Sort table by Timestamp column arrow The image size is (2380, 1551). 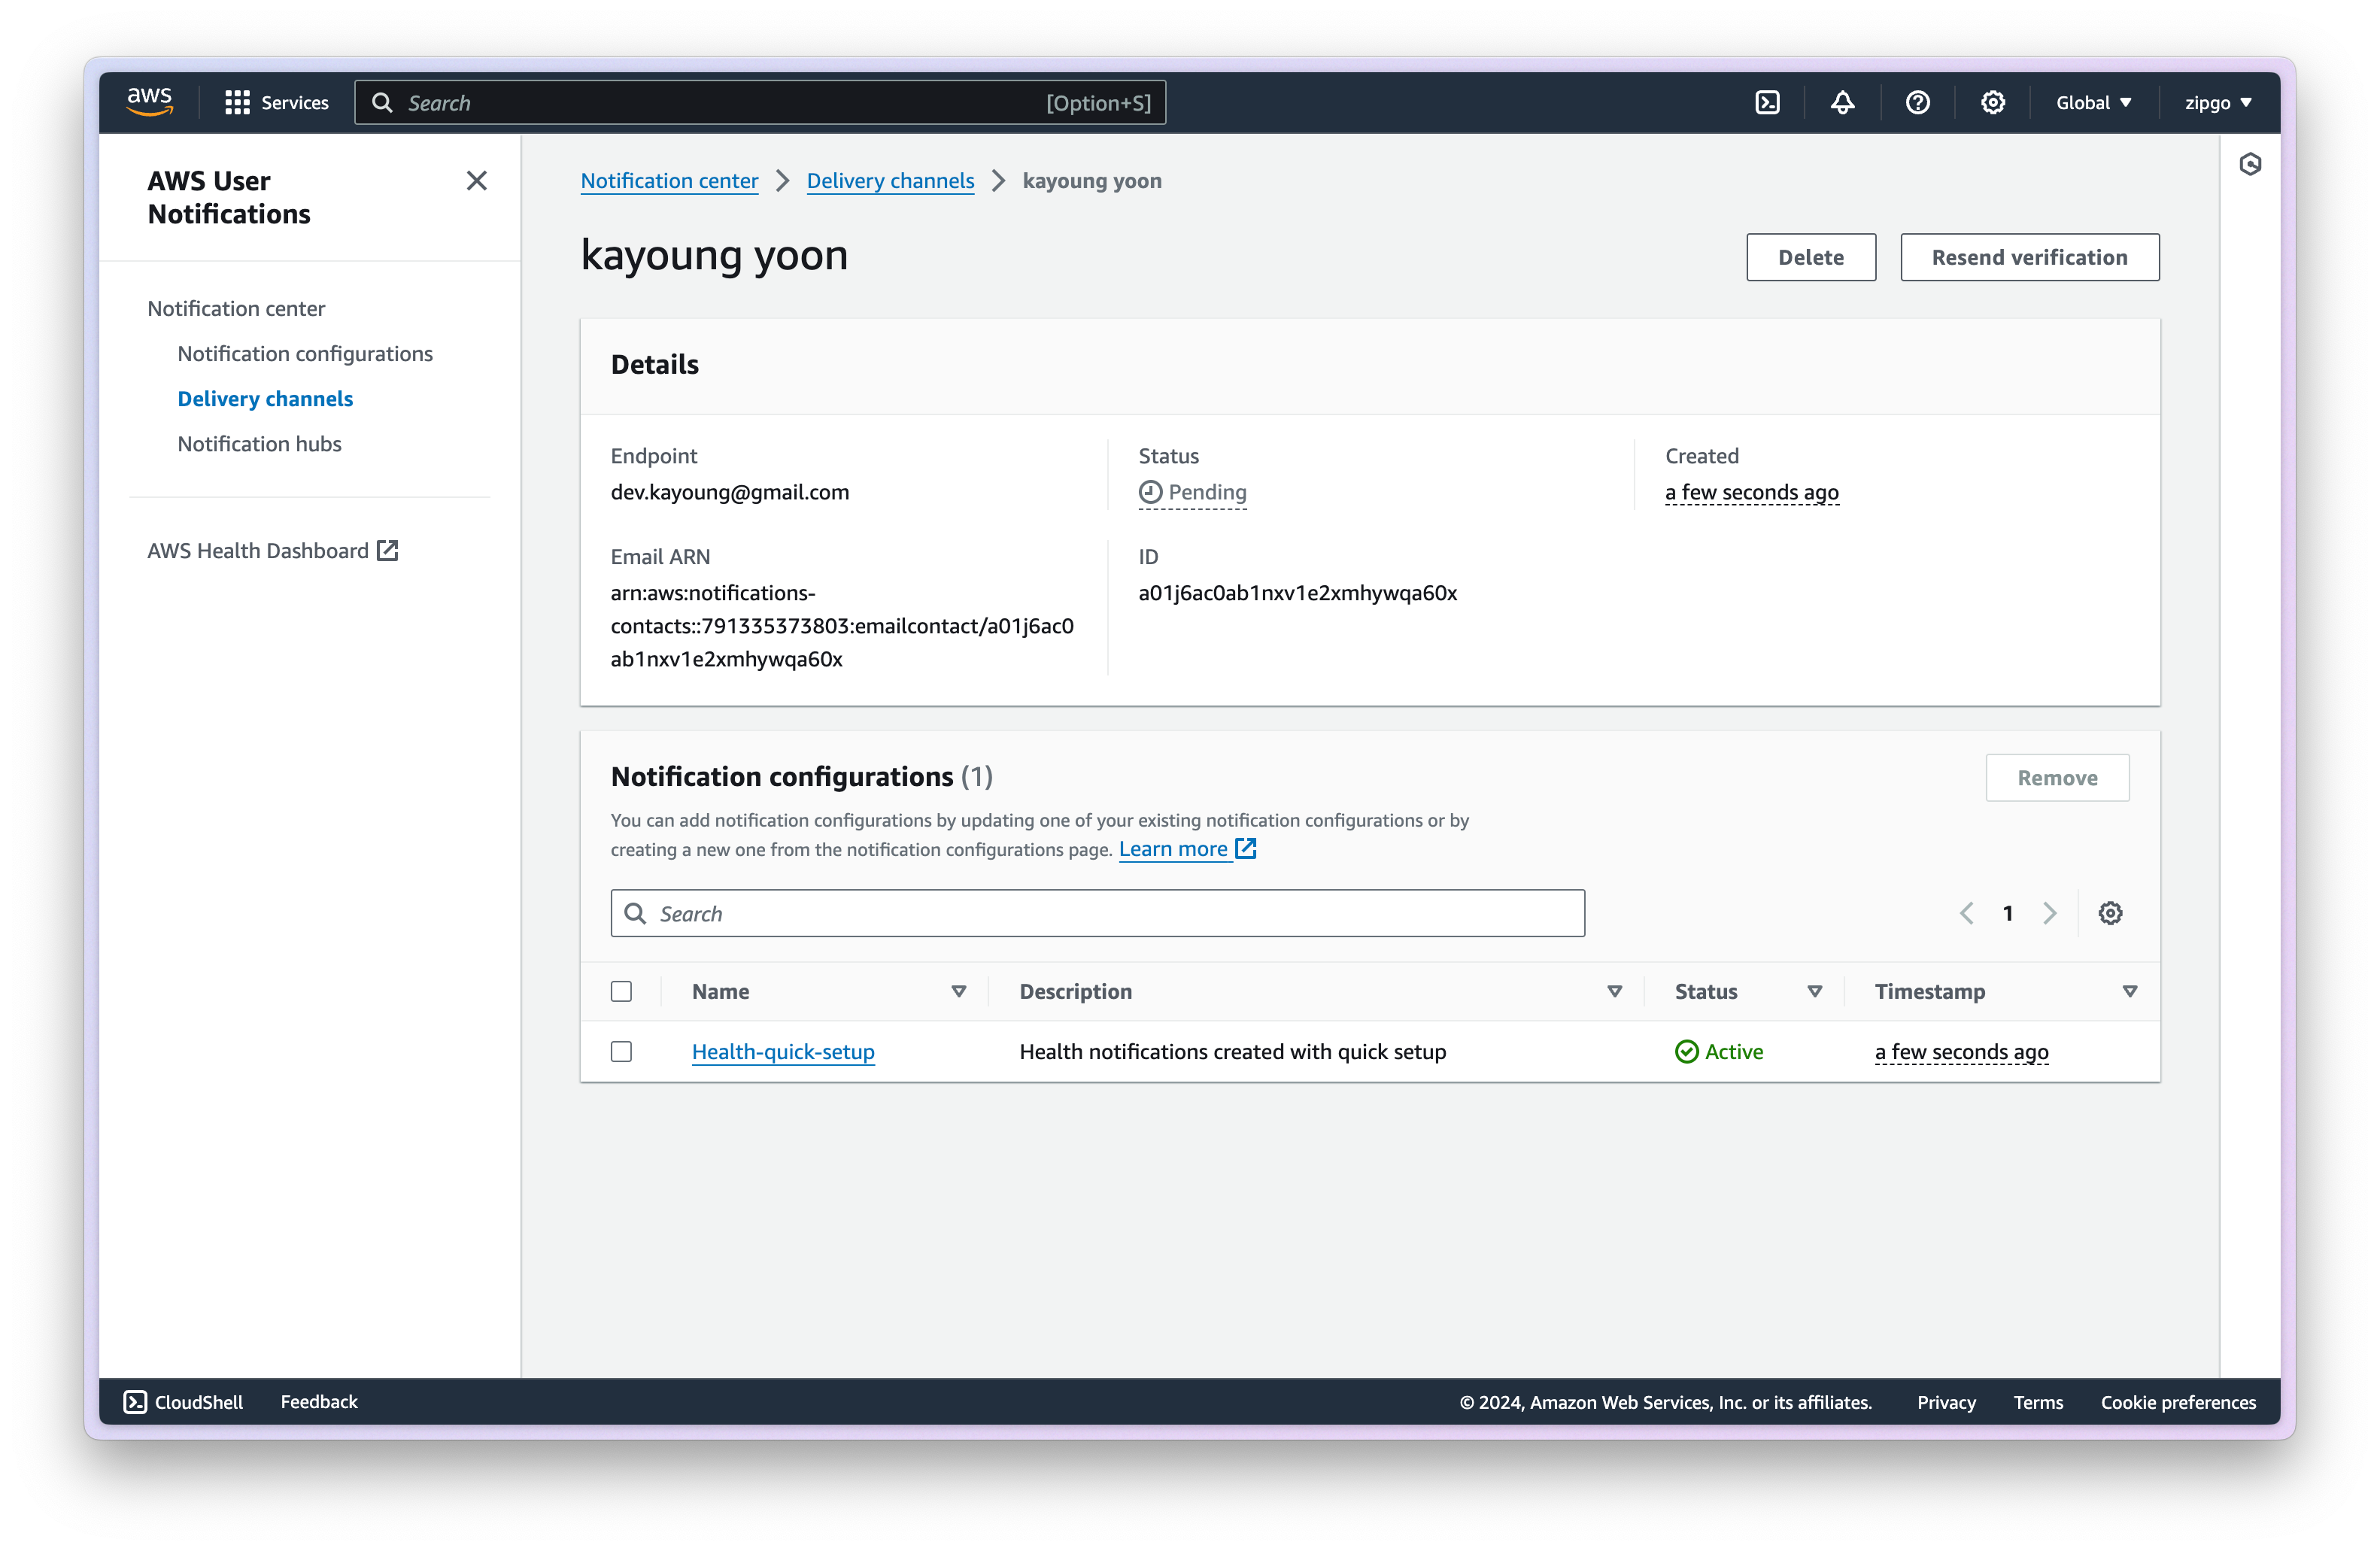(x=2129, y=992)
